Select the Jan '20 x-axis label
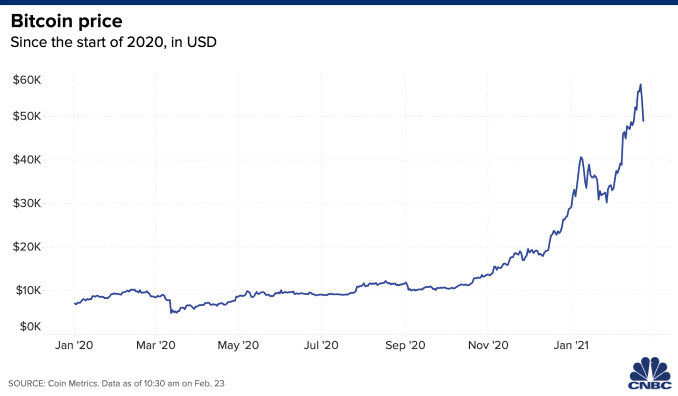 pyautogui.click(x=74, y=345)
